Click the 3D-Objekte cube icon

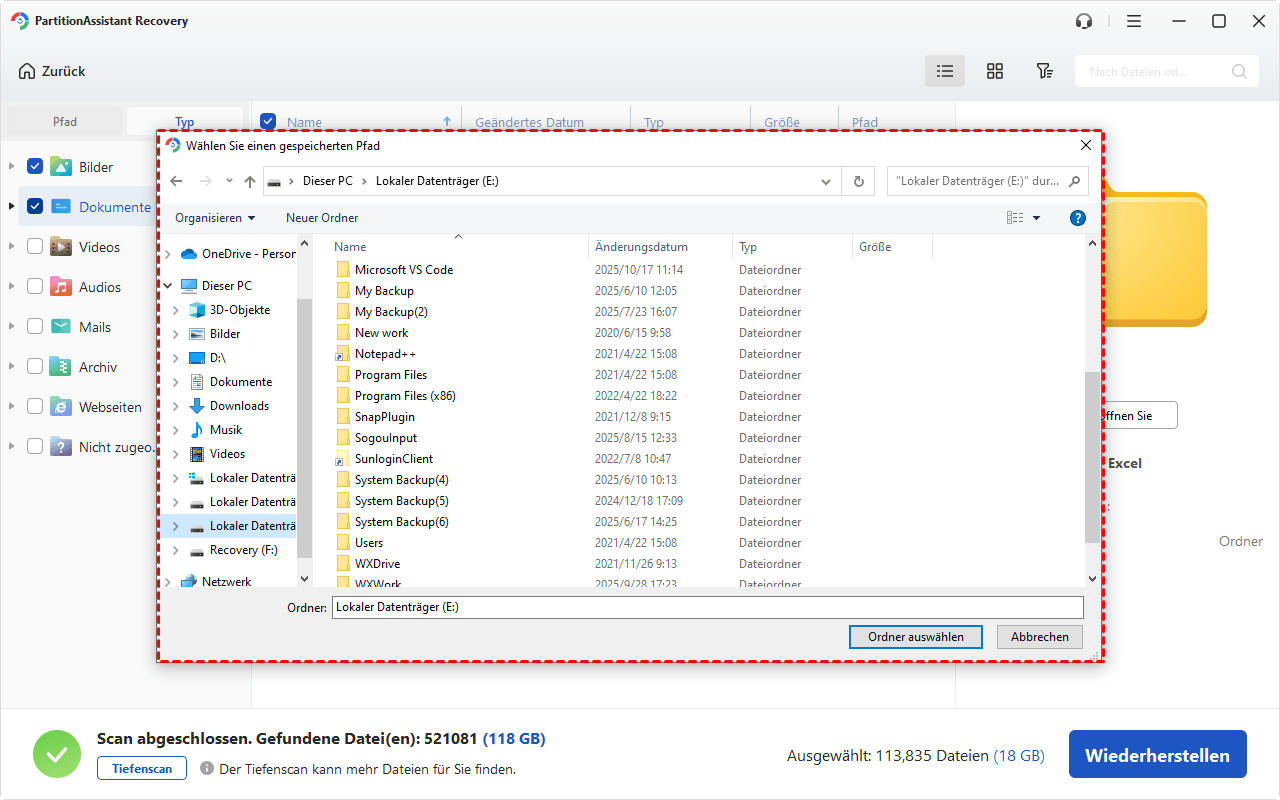tap(197, 310)
